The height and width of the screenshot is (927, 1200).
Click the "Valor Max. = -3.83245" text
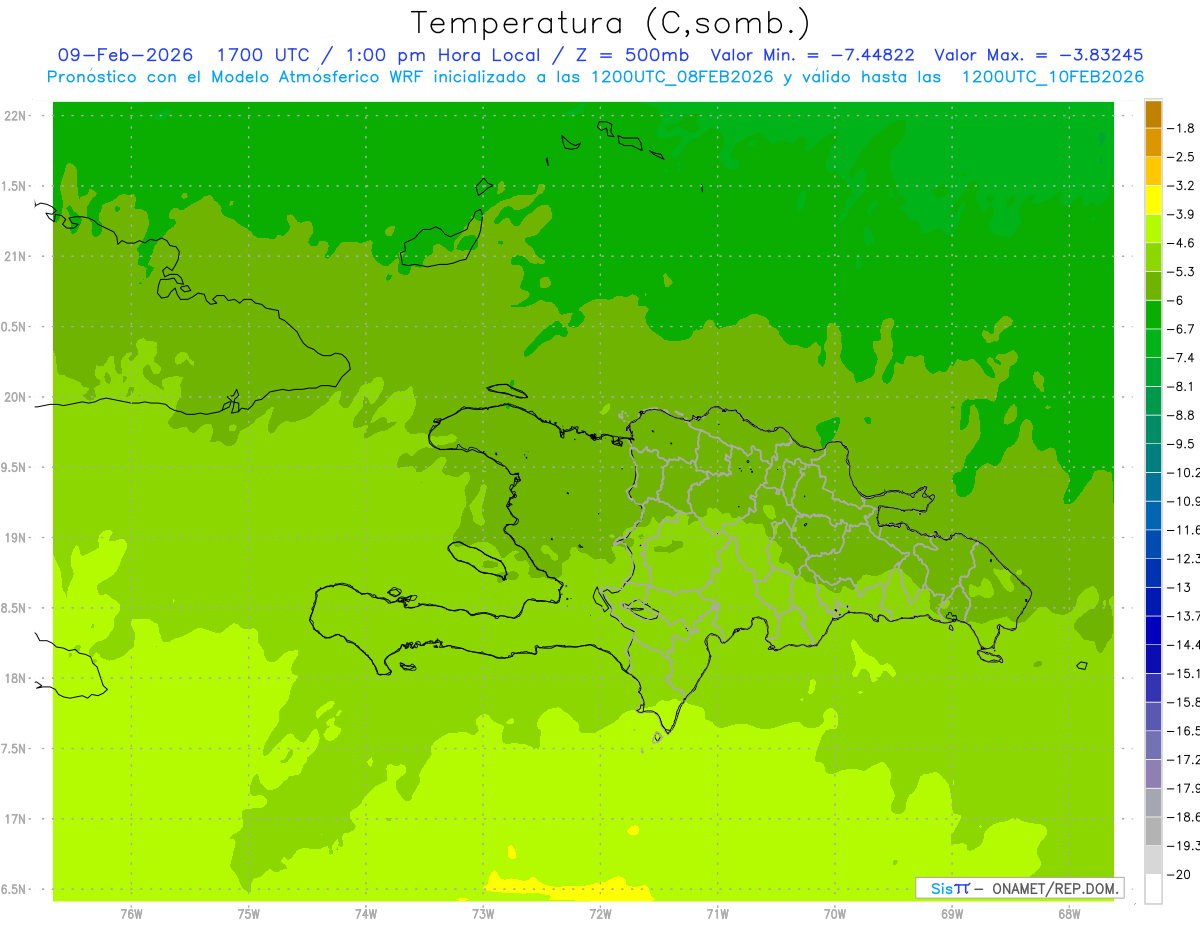(x=1039, y=55)
